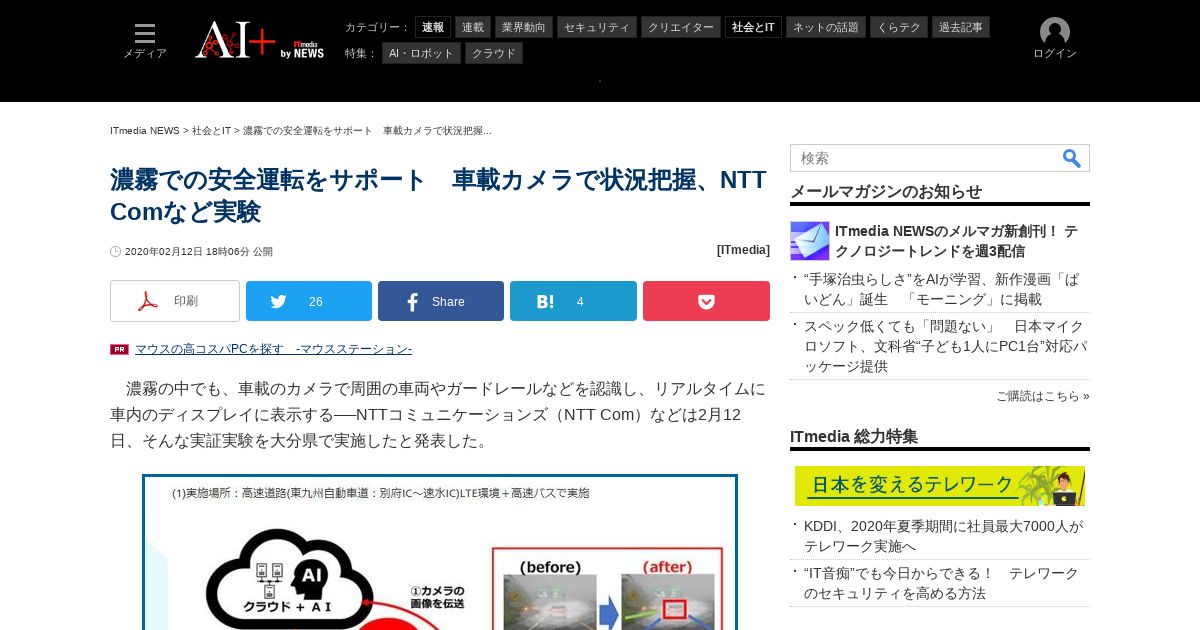Click 日本を変えるテレワーク banner
Screen dimensions: 1200x630
click(x=940, y=486)
